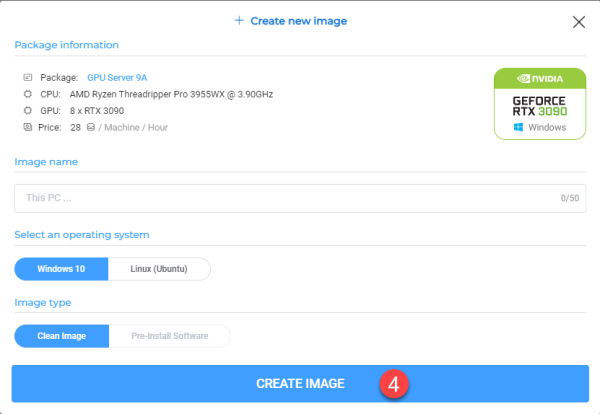Click the 0/50 character counter
This screenshot has height=414, width=600.
pyautogui.click(x=570, y=199)
